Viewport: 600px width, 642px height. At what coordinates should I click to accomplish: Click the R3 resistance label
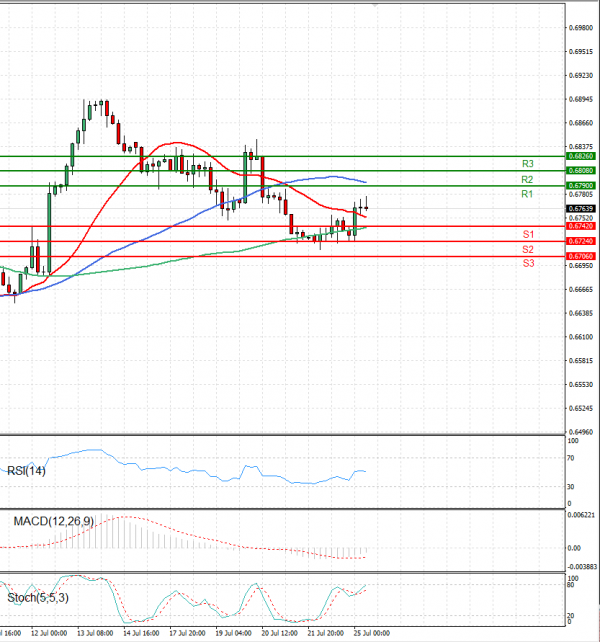pos(528,164)
